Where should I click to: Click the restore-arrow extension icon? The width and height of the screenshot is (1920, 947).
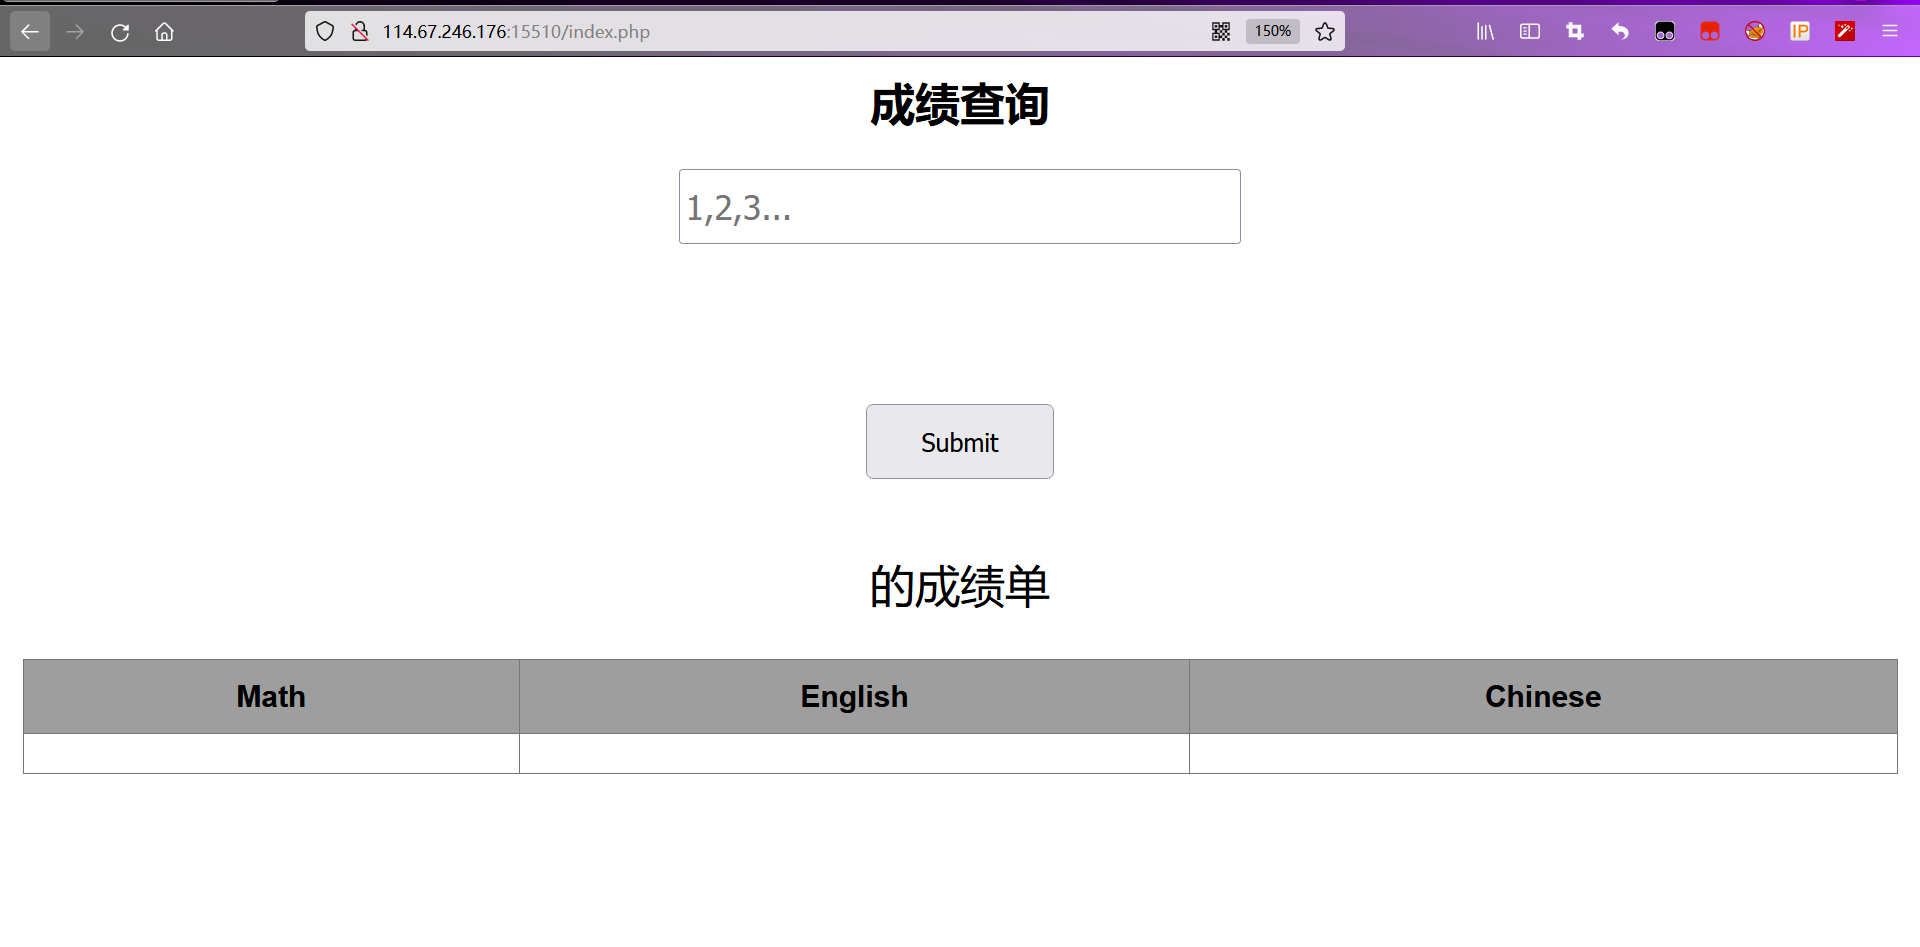(x=1619, y=31)
